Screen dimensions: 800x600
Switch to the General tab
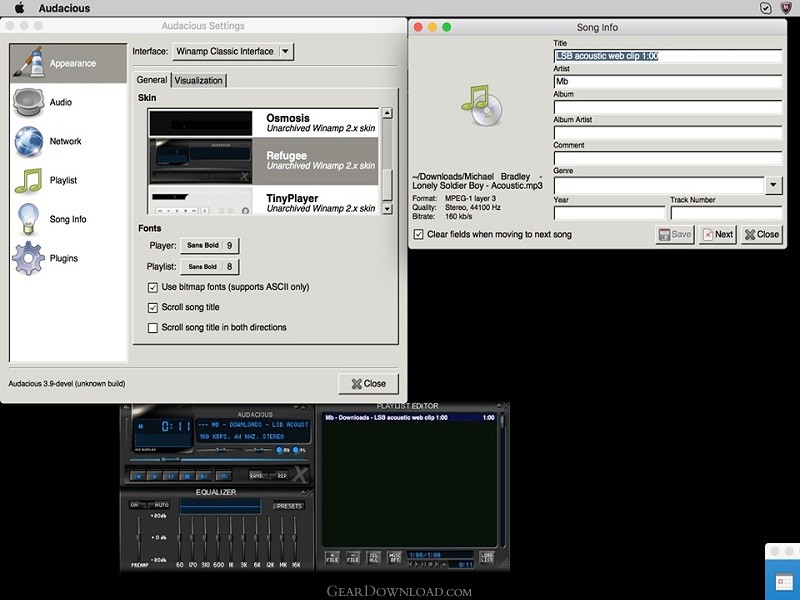(x=152, y=80)
